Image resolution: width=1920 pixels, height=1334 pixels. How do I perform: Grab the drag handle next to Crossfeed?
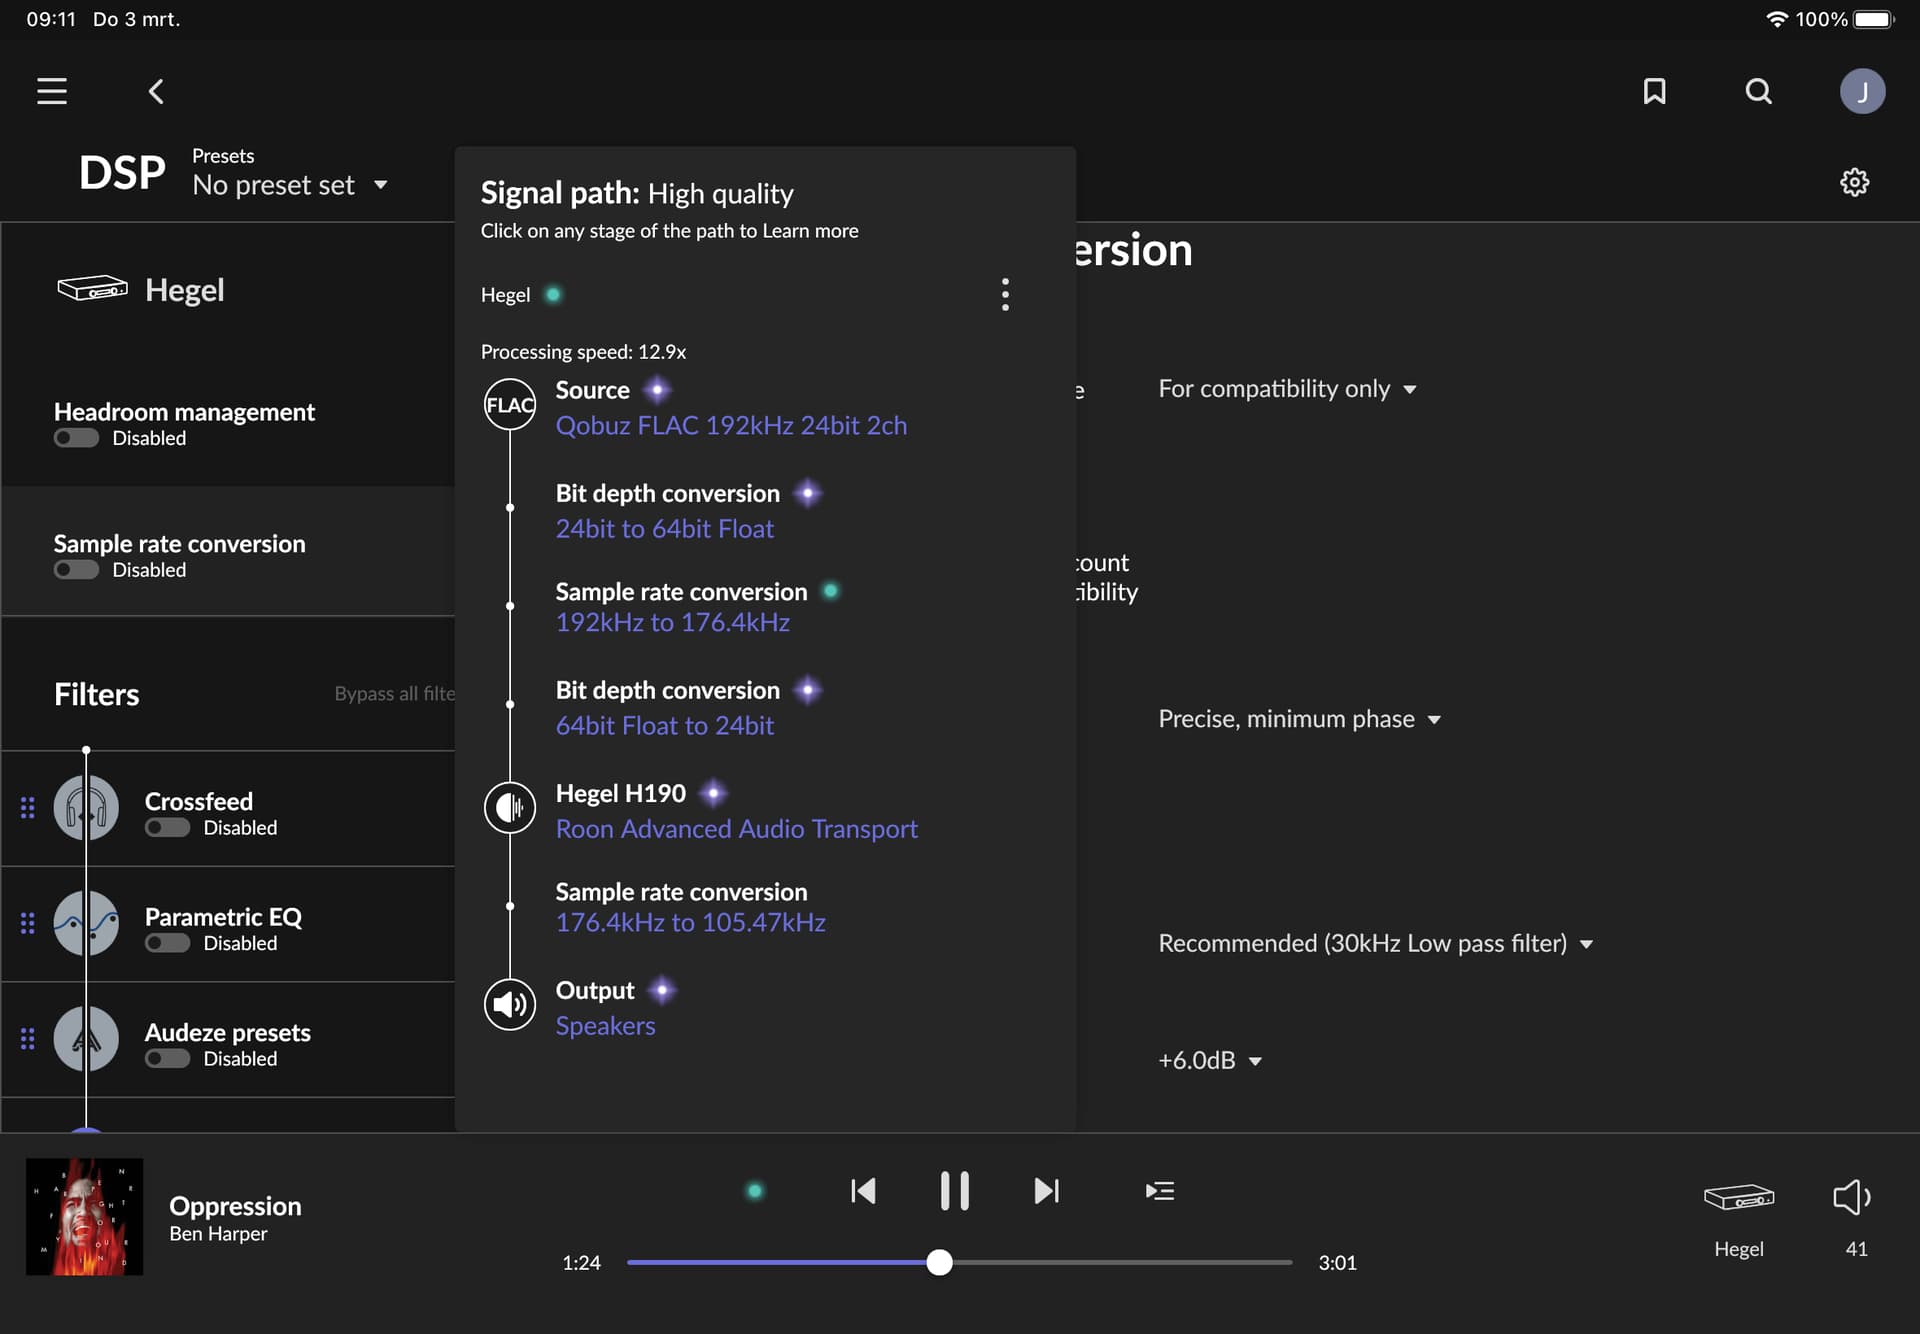pos(28,808)
